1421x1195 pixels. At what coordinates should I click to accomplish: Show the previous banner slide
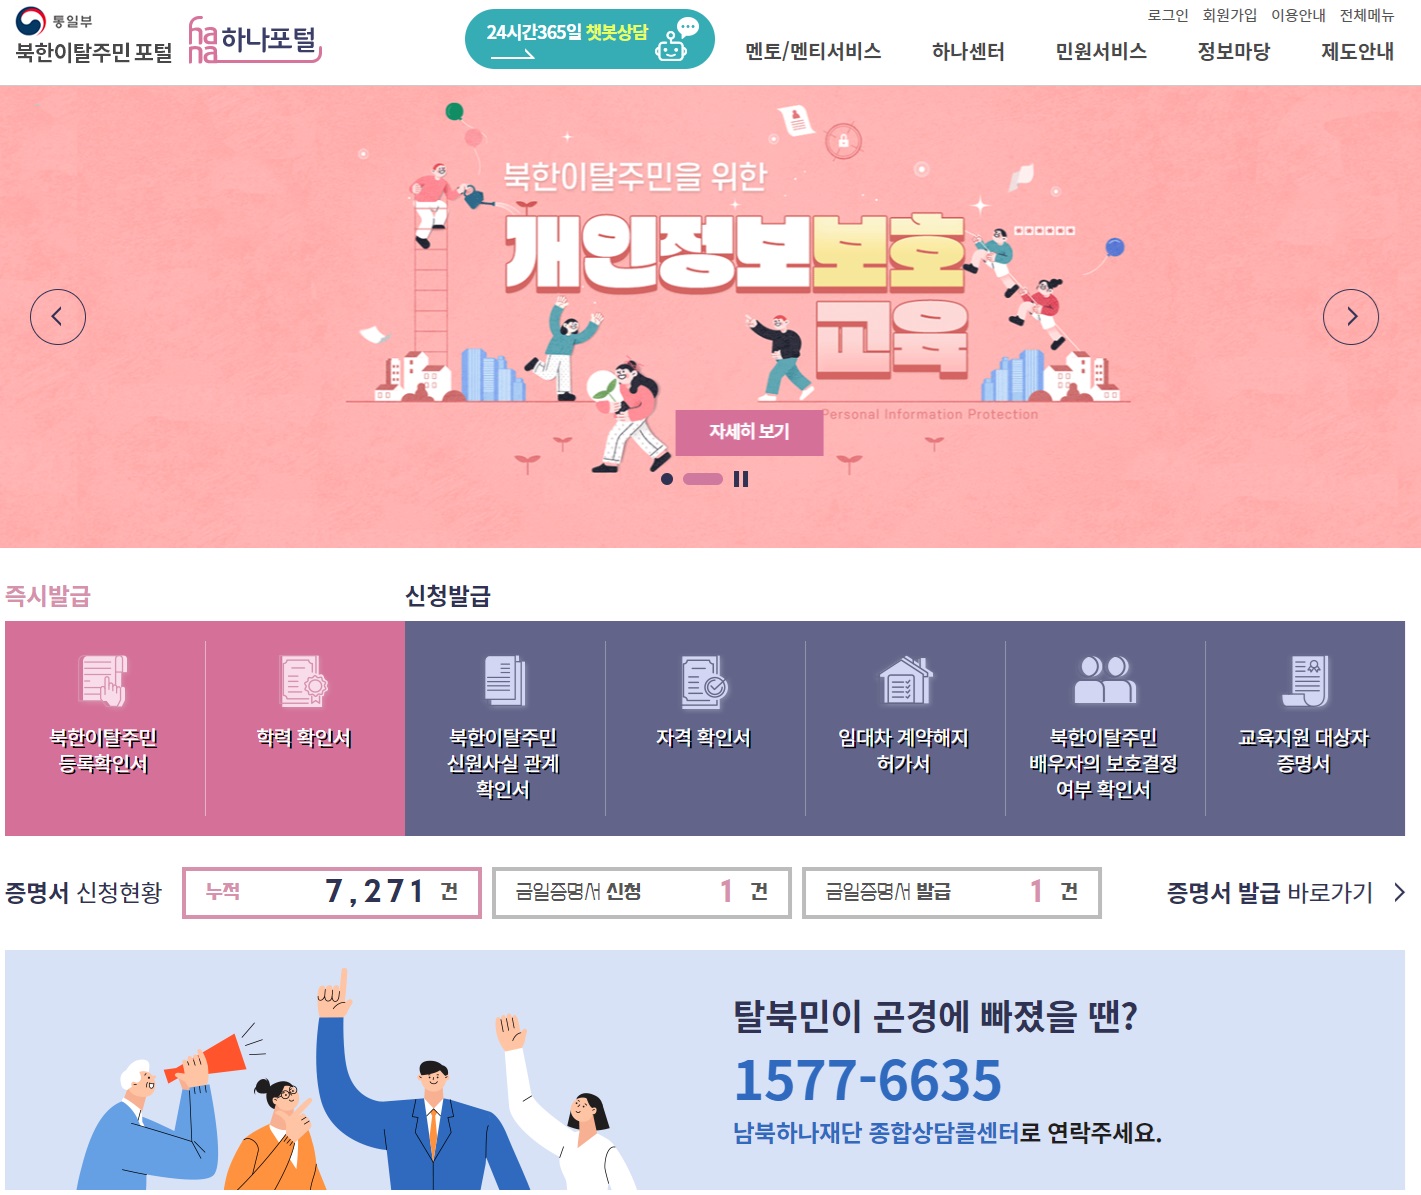[58, 317]
